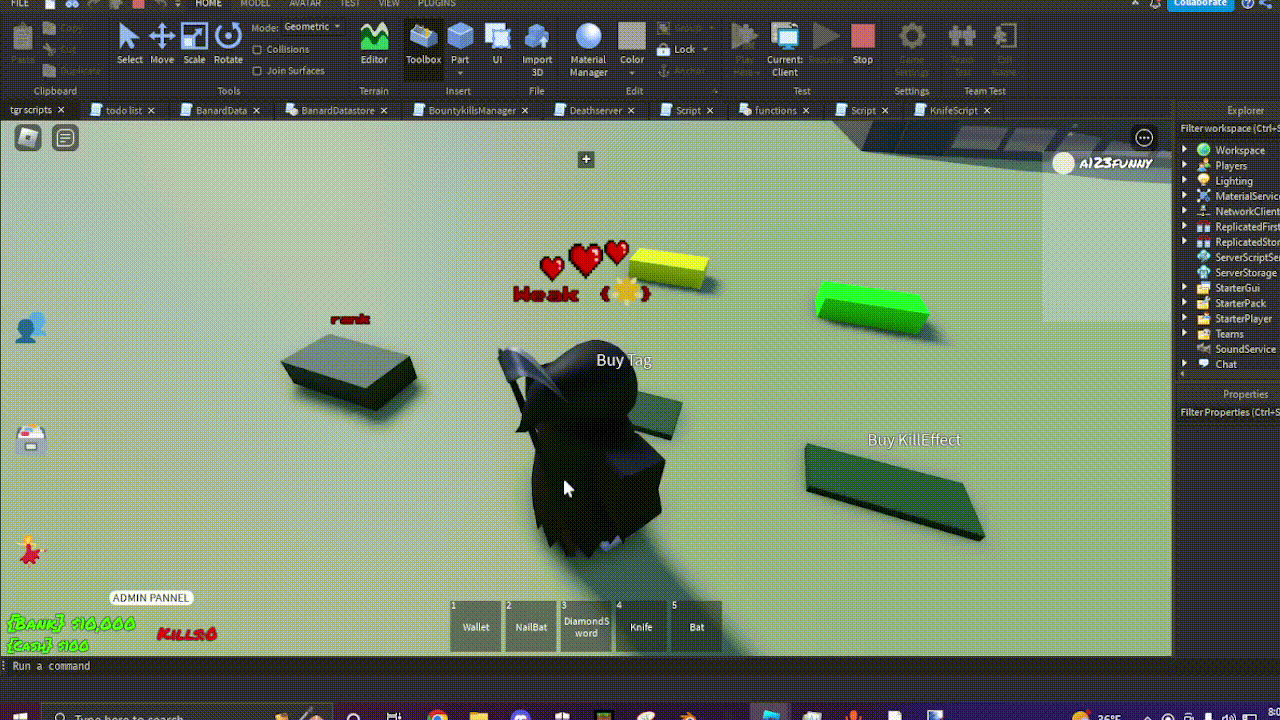Expand the Workspace tree node
This screenshot has width=1280, height=720.
[1185, 150]
